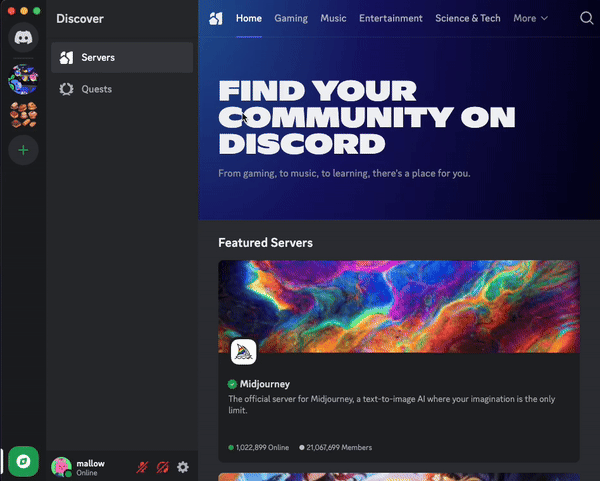Select the green Discover compass icon
Image resolution: width=600 pixels, height=481 pixels.
click(23, 461)
